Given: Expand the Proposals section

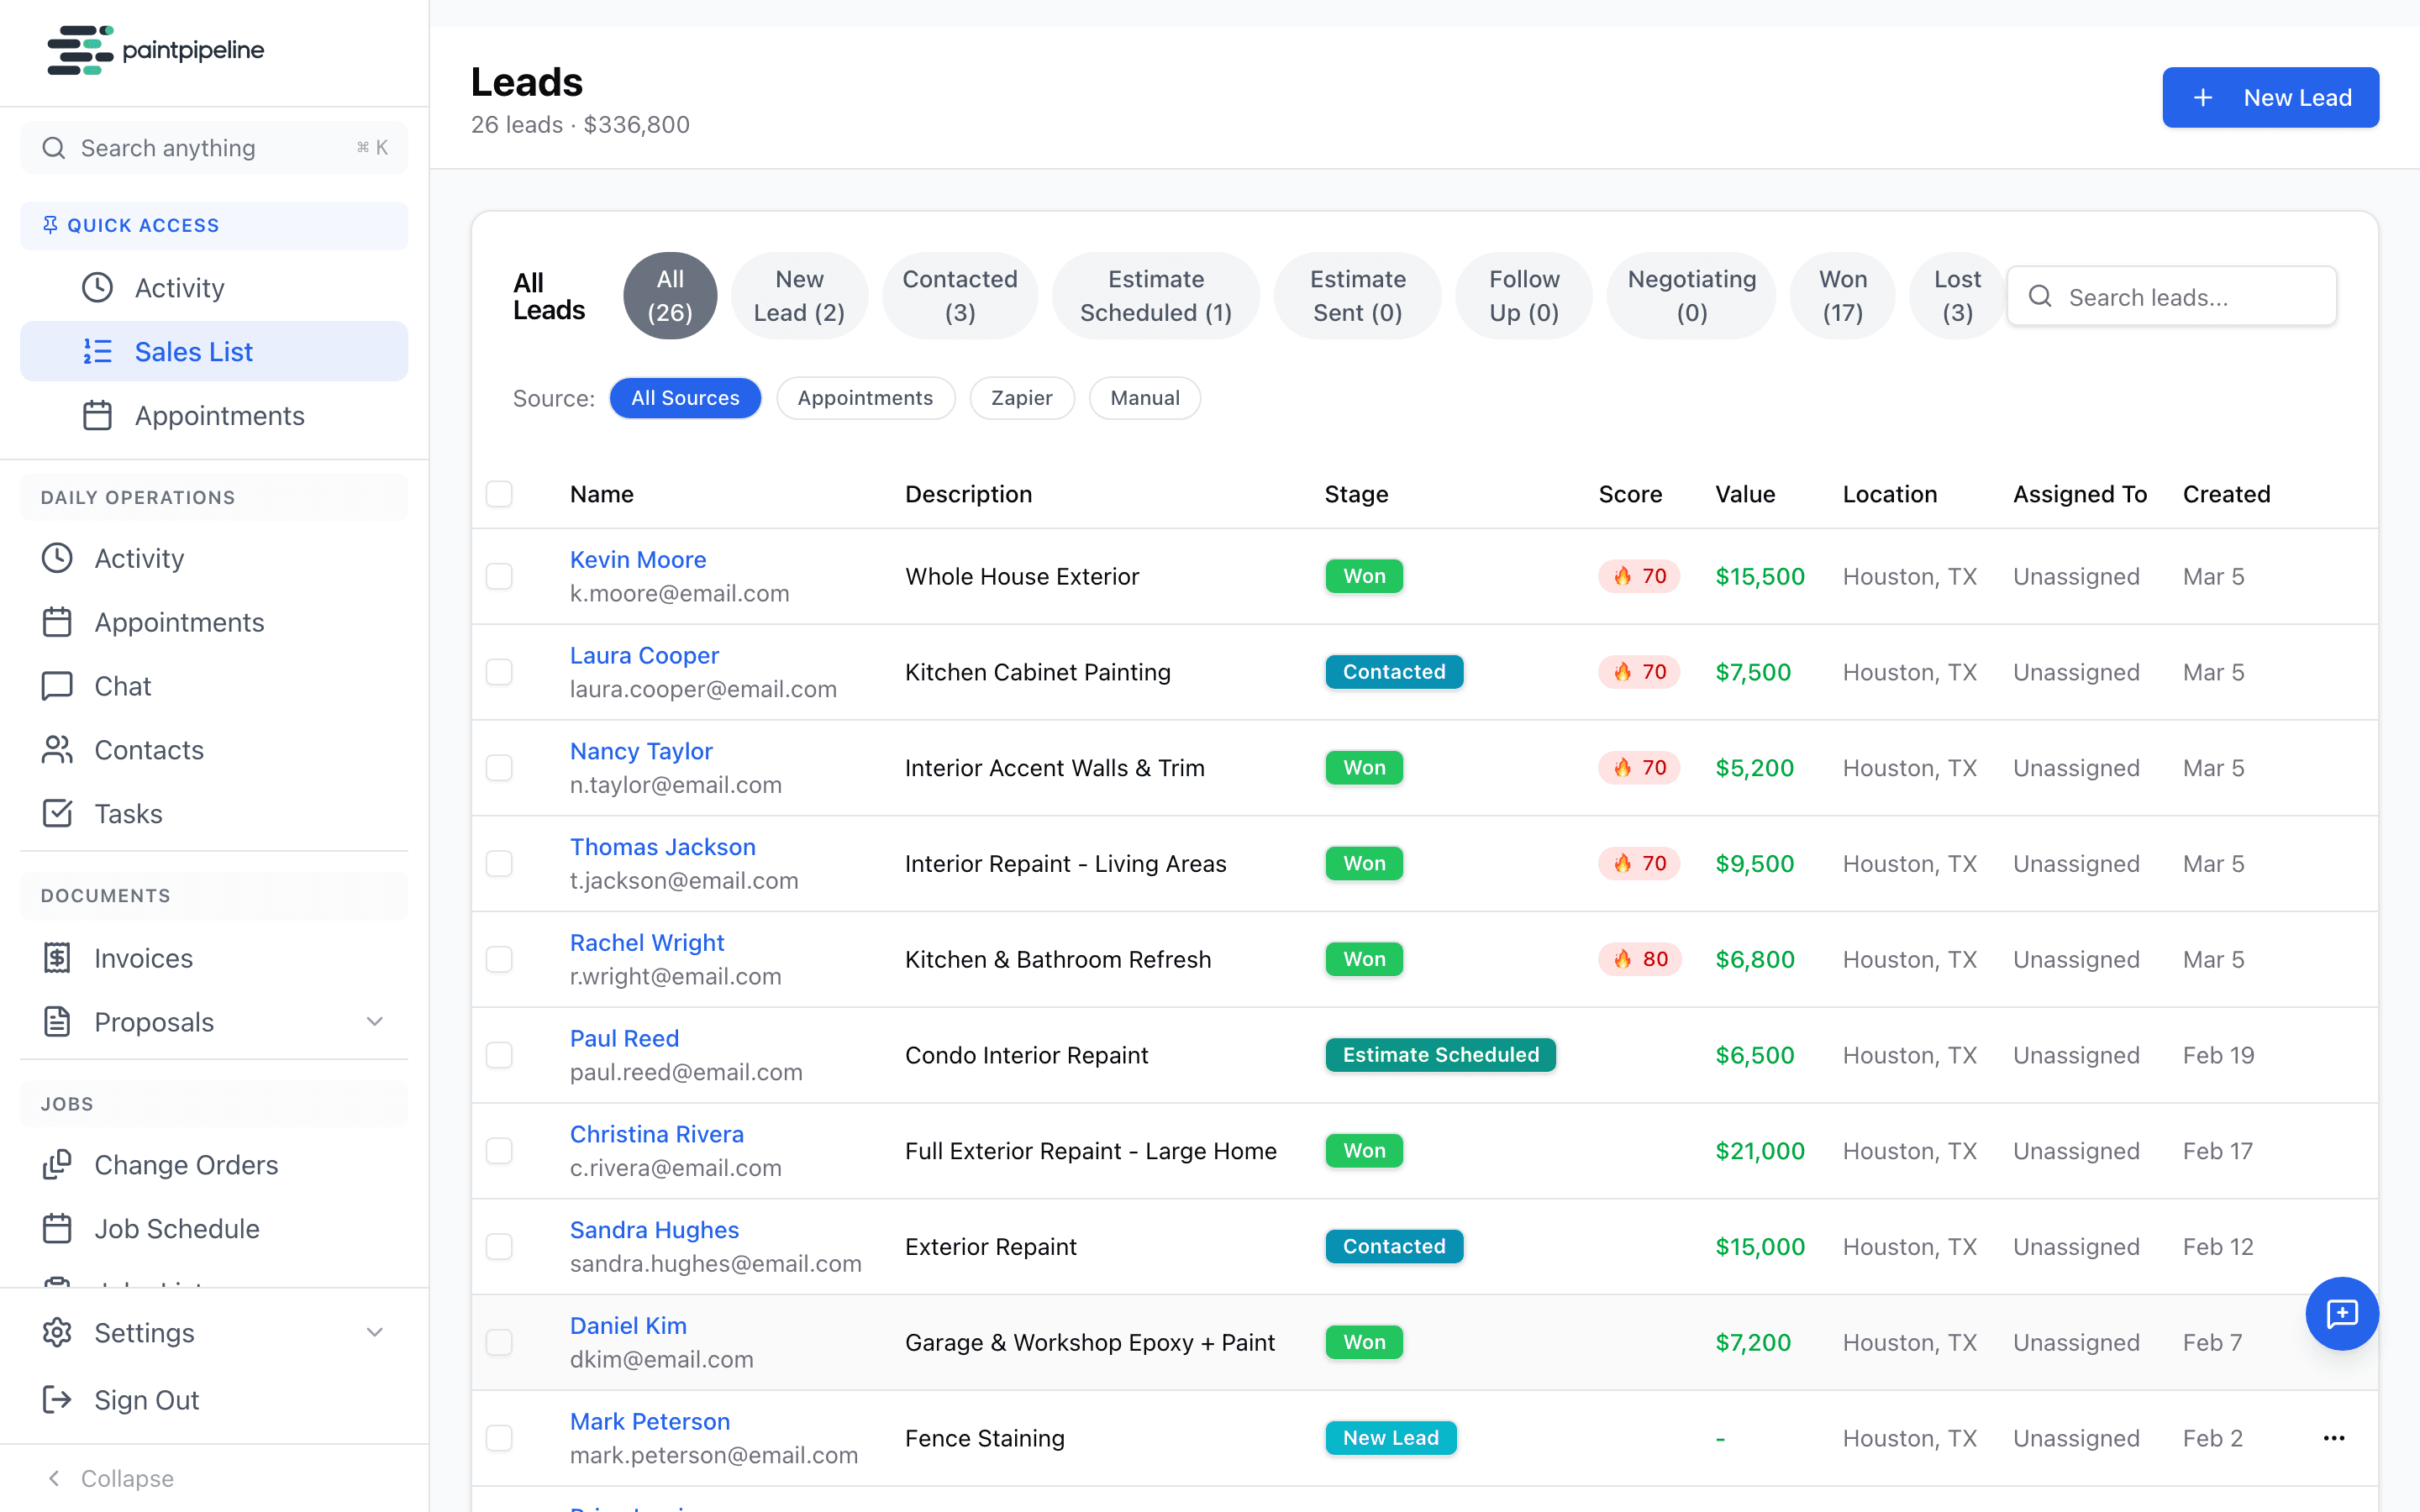Looking at the screenshot, I should coord(374,1021).
